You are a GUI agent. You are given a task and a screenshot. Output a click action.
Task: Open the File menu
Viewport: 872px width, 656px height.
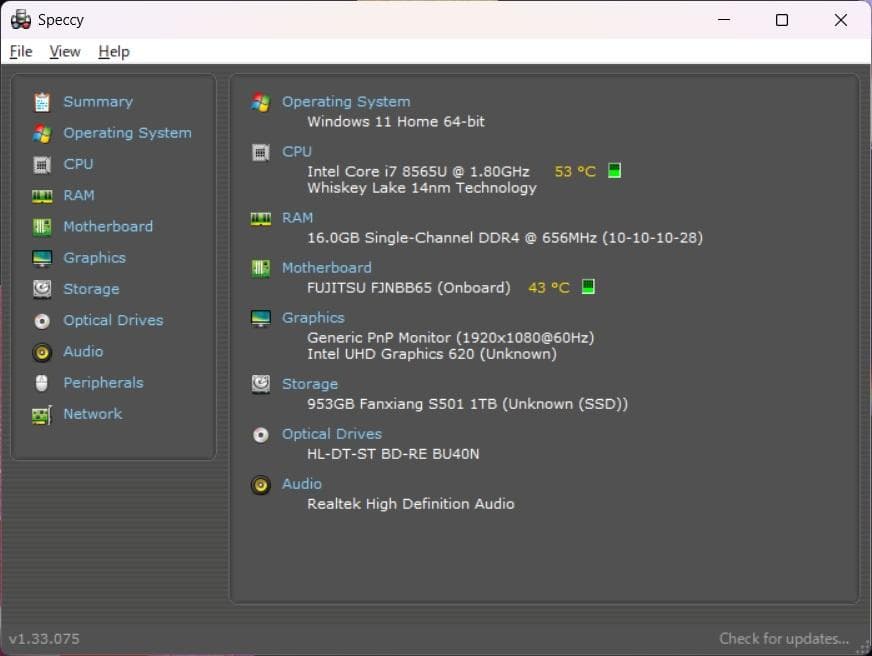[x=20, y=51]
